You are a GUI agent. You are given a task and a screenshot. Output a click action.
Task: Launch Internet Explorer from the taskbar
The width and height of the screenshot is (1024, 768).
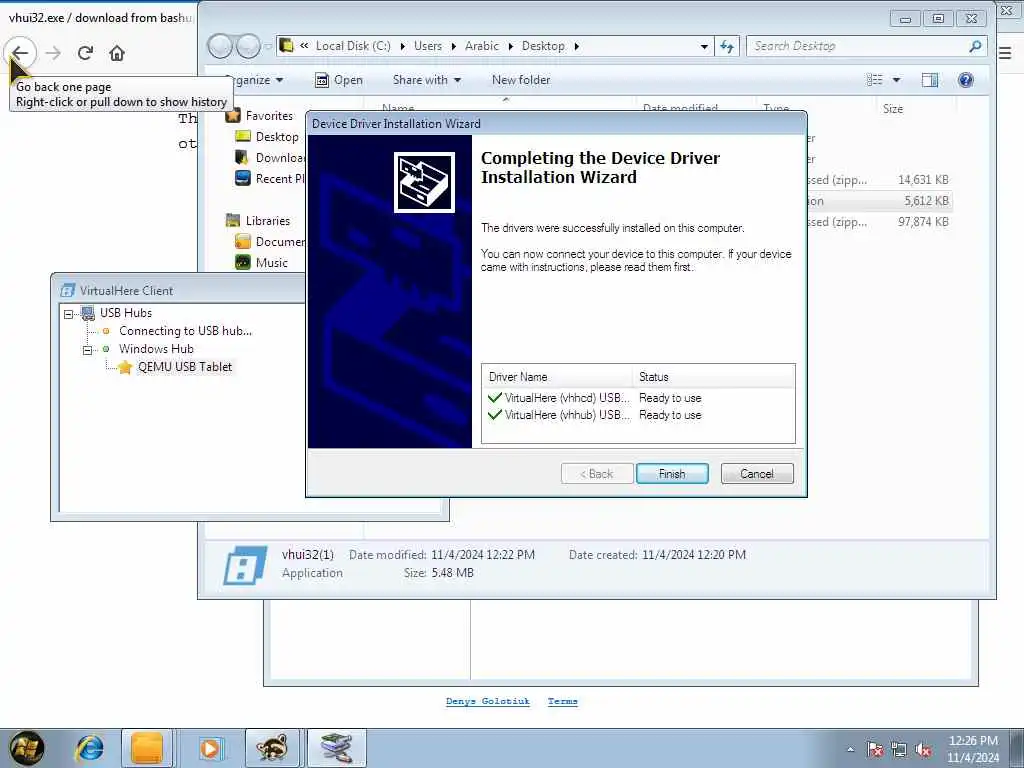(x=89, y=748)
